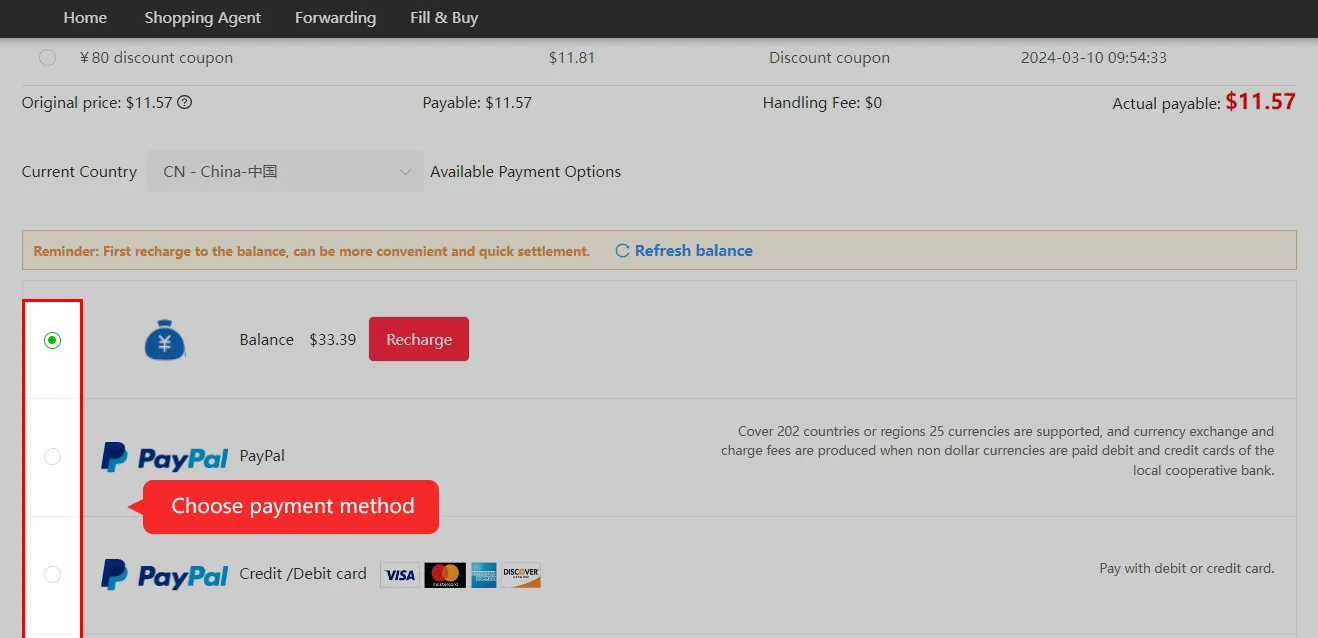Click the VISA card icon
This screenshot has height=638, width=1318.
pyautogui.click(x=400, y=575)
